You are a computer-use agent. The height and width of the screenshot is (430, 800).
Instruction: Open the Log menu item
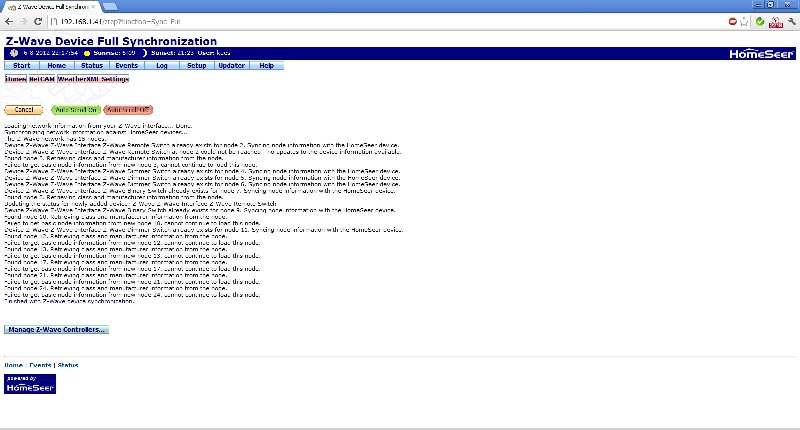coord(162,65)
